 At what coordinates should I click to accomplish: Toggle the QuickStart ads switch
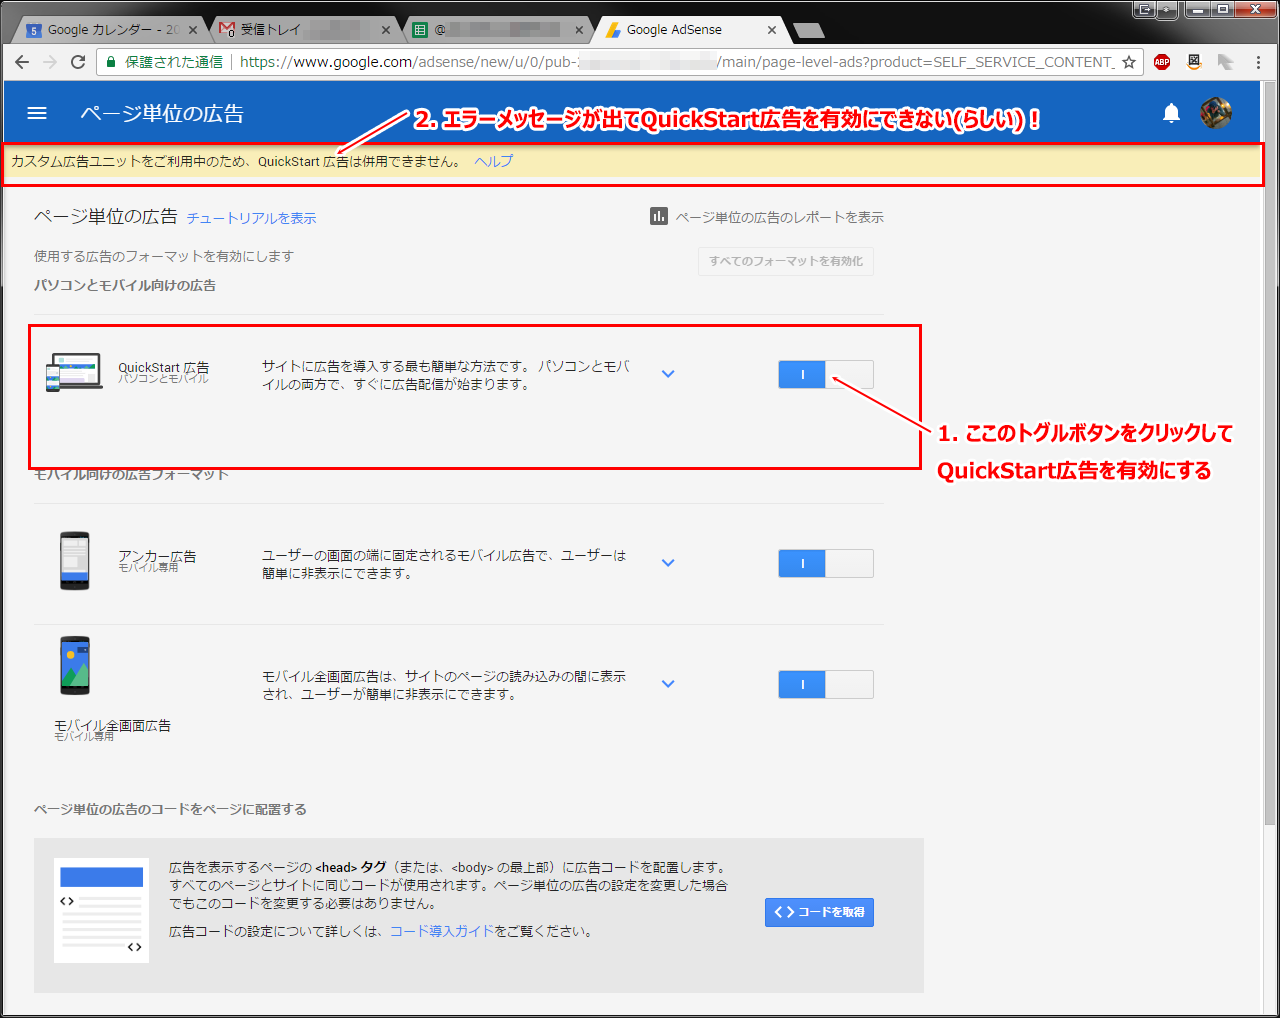pos(826,375)
